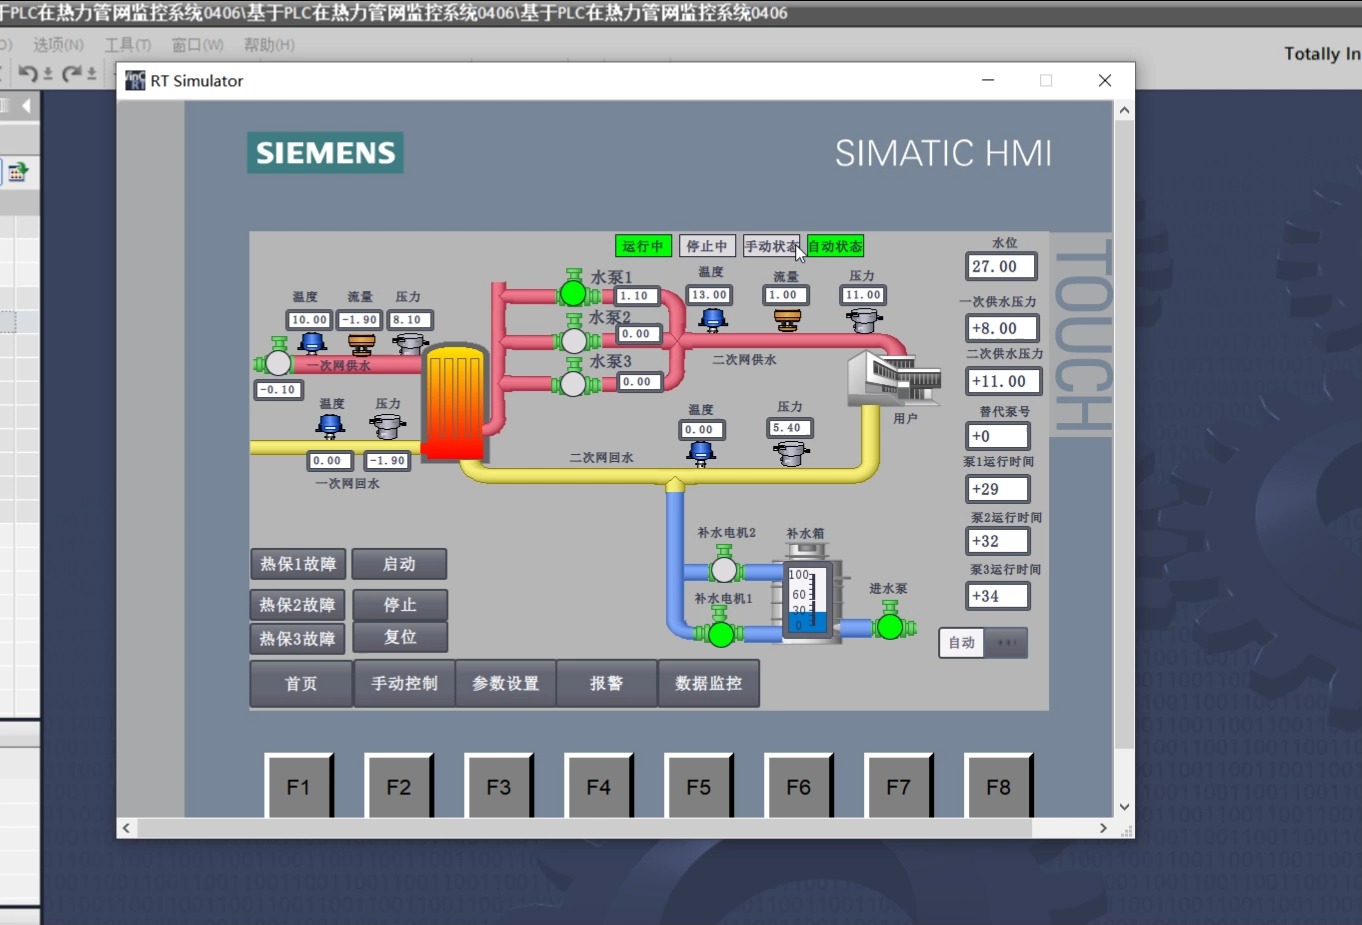
Task: Click the 复位 reset button
Action: click(400, 637)
